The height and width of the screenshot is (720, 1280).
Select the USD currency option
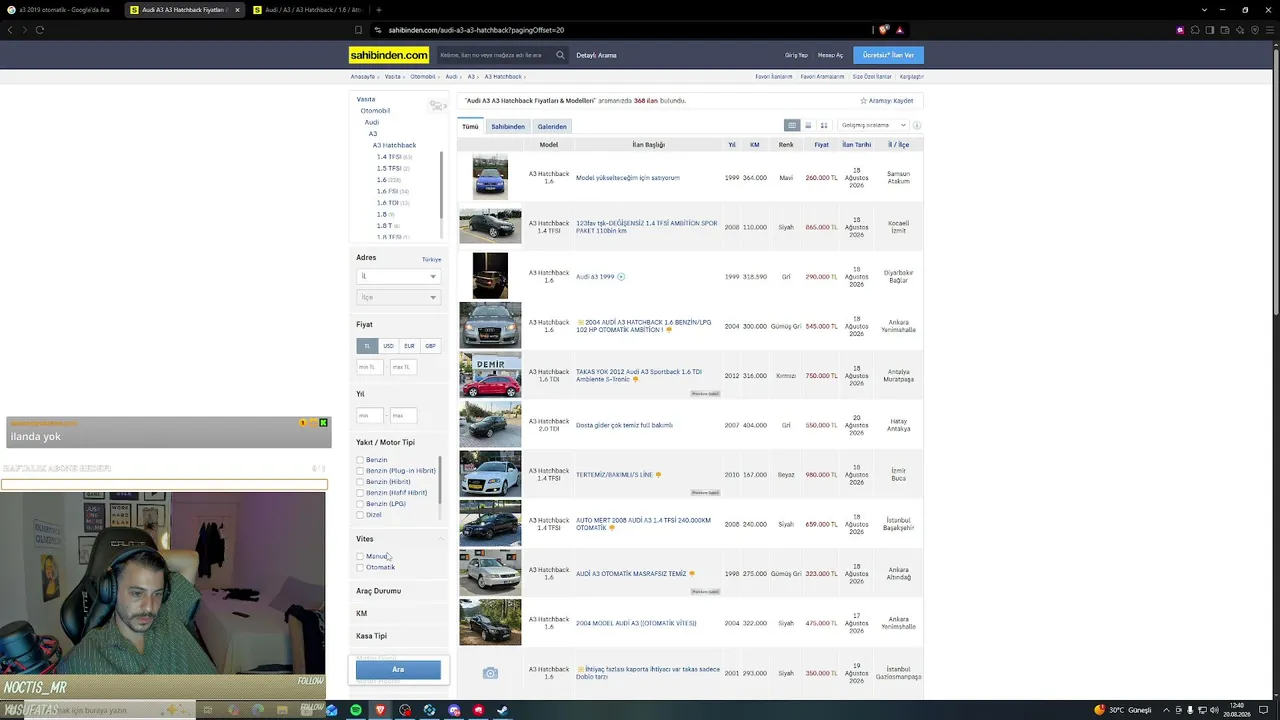(388, 346)
